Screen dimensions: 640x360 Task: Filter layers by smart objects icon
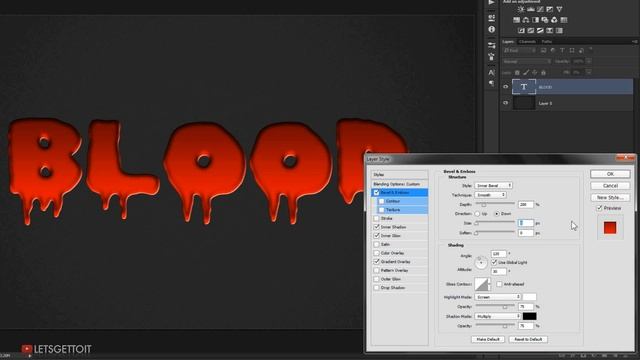click(x=581, y=50)
